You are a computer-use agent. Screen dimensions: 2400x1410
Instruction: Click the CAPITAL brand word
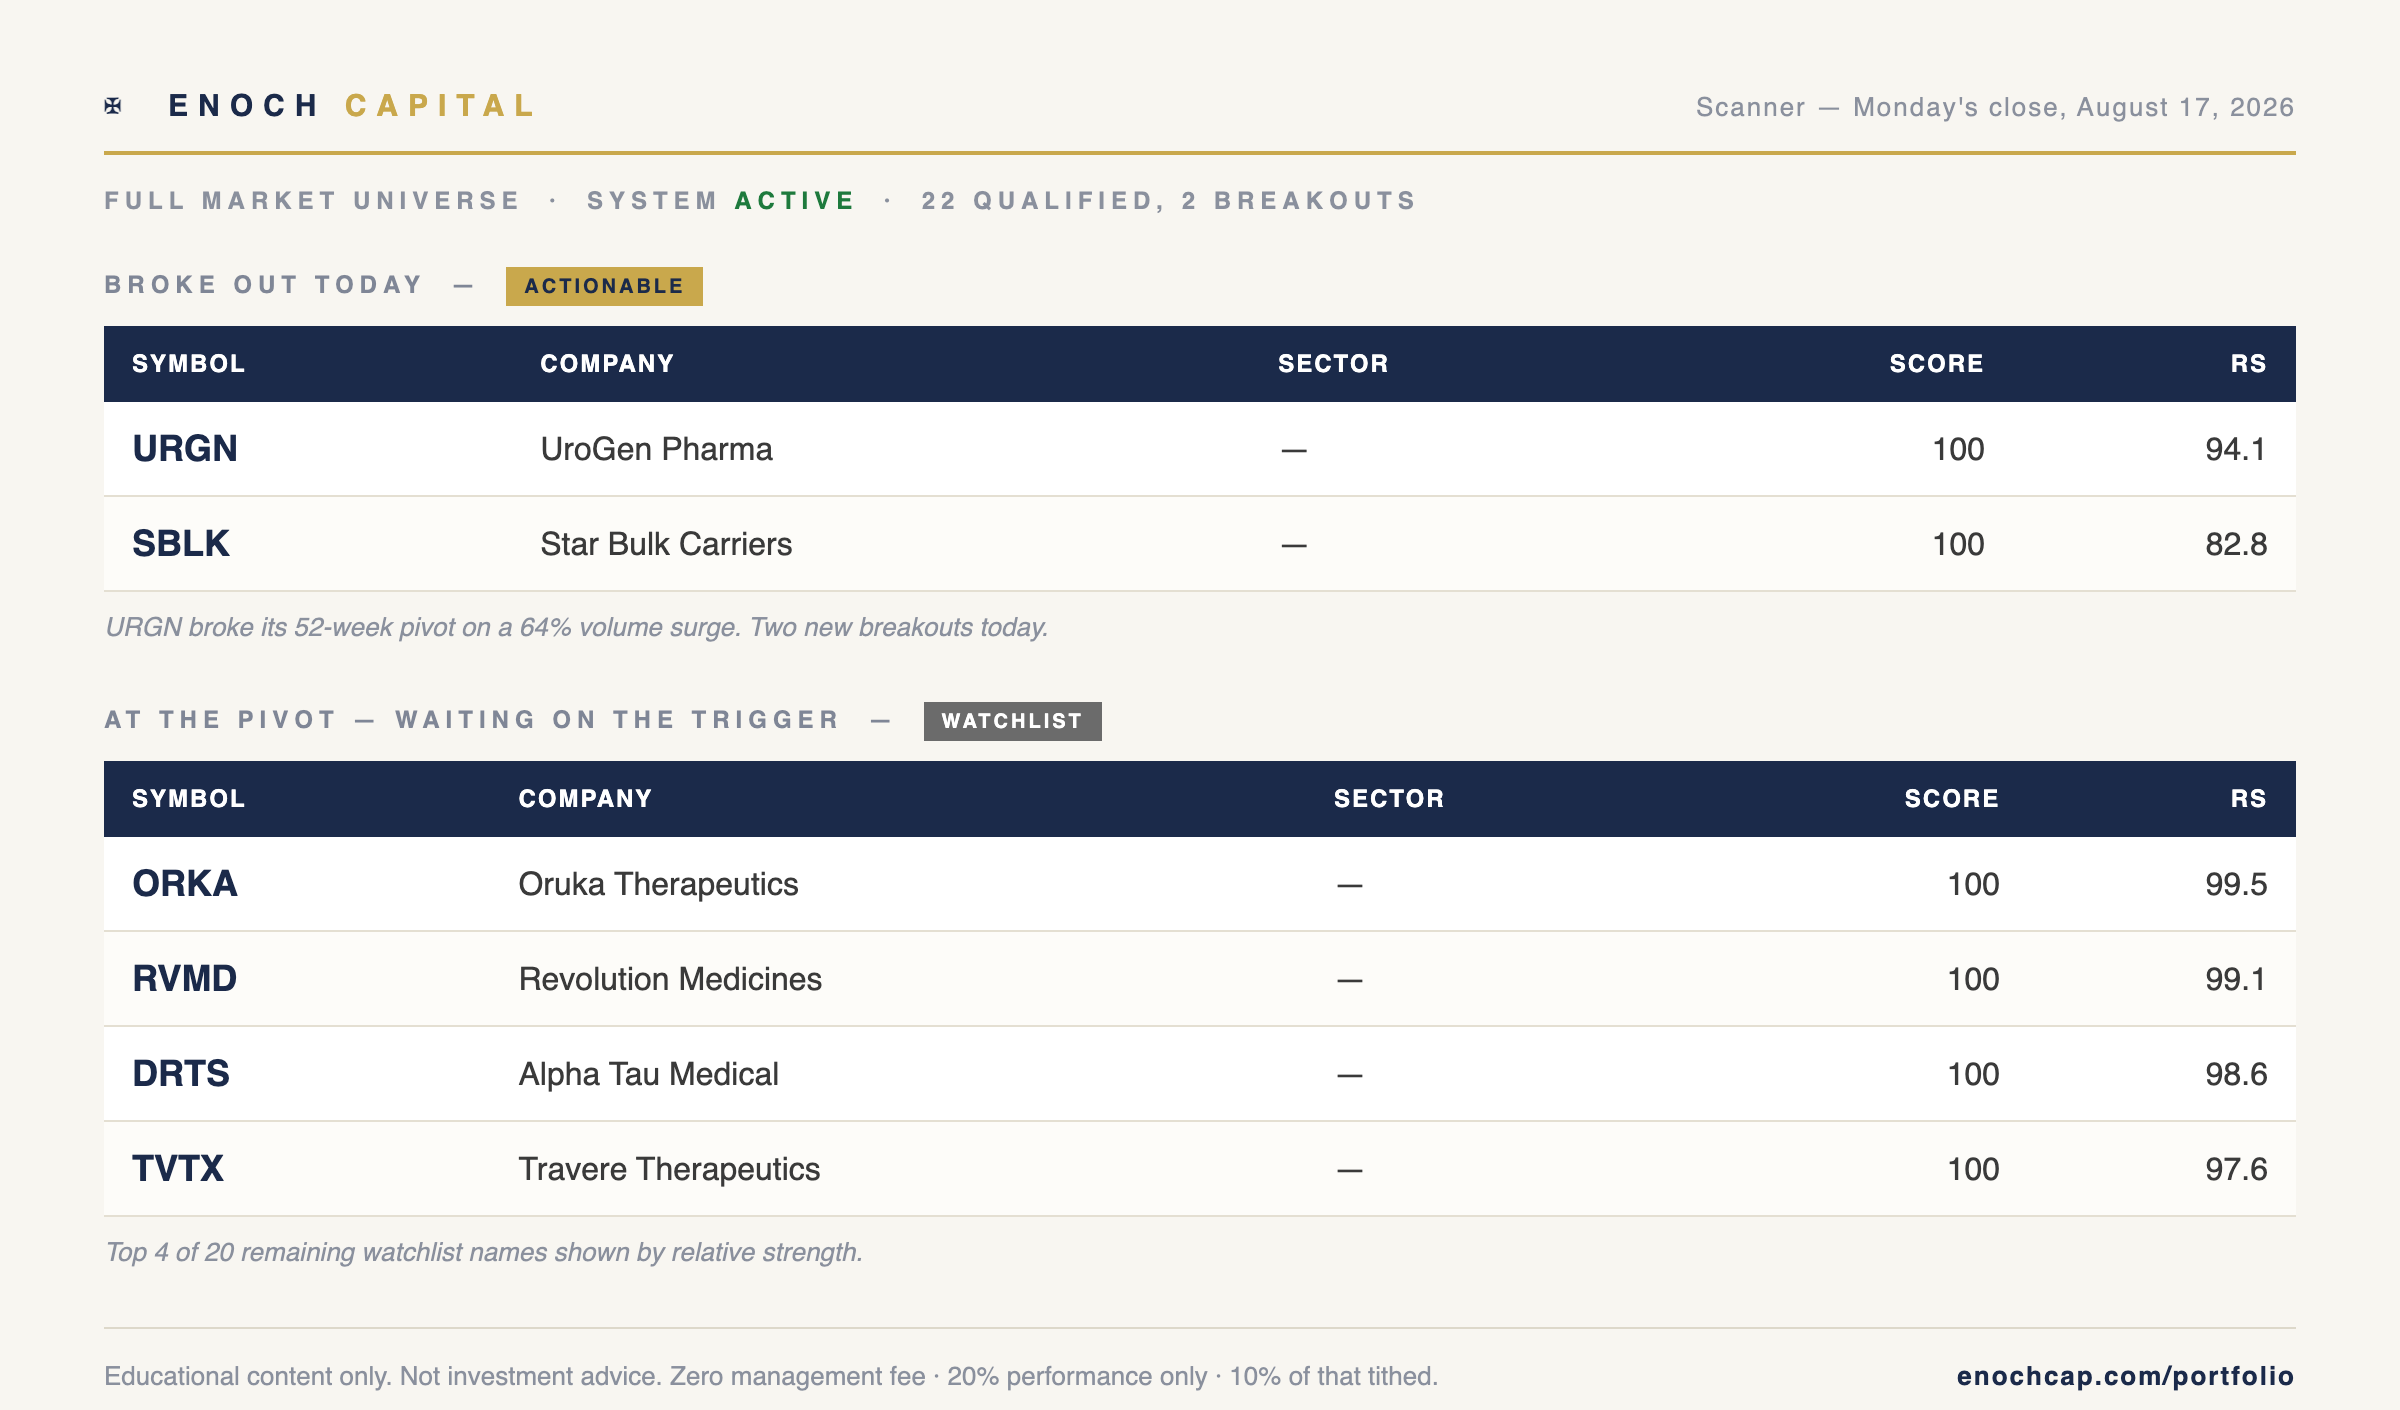point(440,106)
